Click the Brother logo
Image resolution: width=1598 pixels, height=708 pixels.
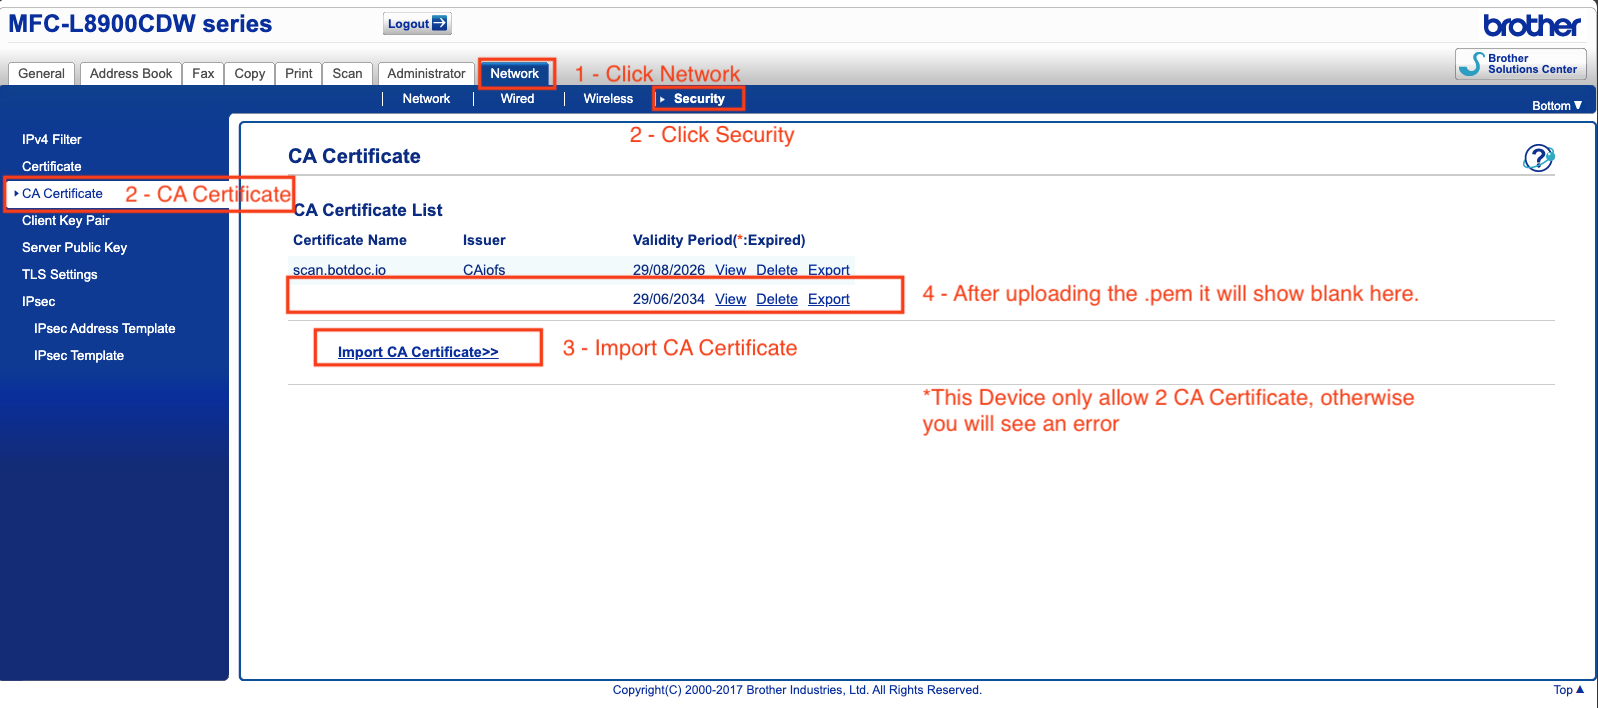click(x=1531, y=25)
